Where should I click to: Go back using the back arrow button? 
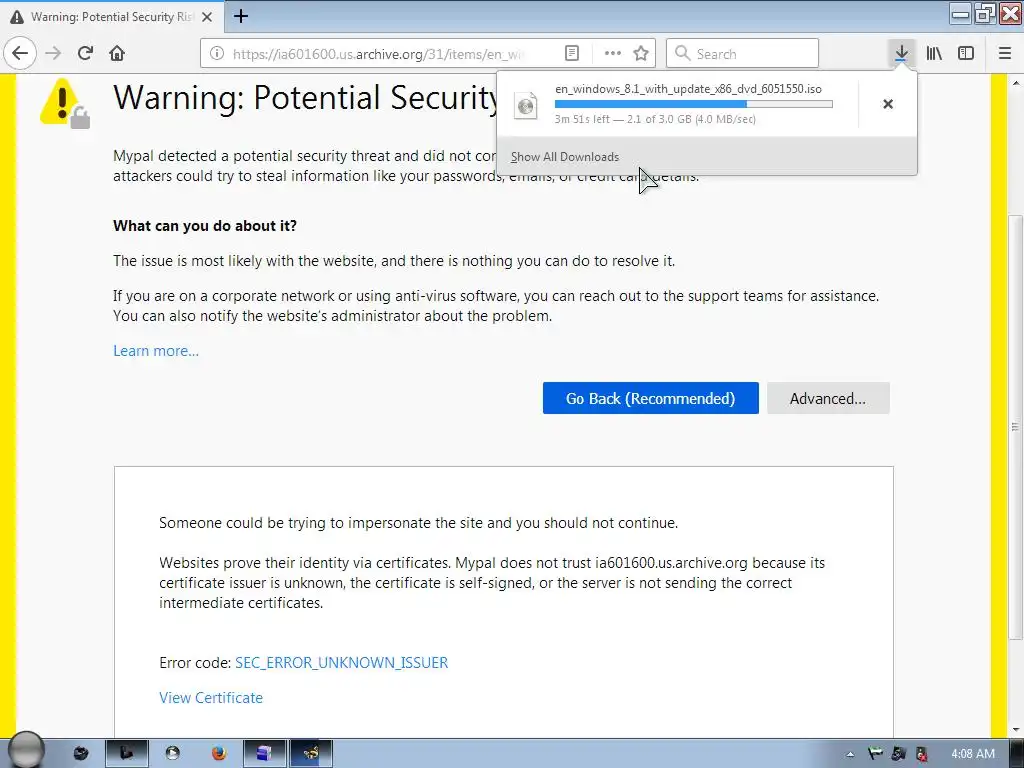(x=20, y=53)
